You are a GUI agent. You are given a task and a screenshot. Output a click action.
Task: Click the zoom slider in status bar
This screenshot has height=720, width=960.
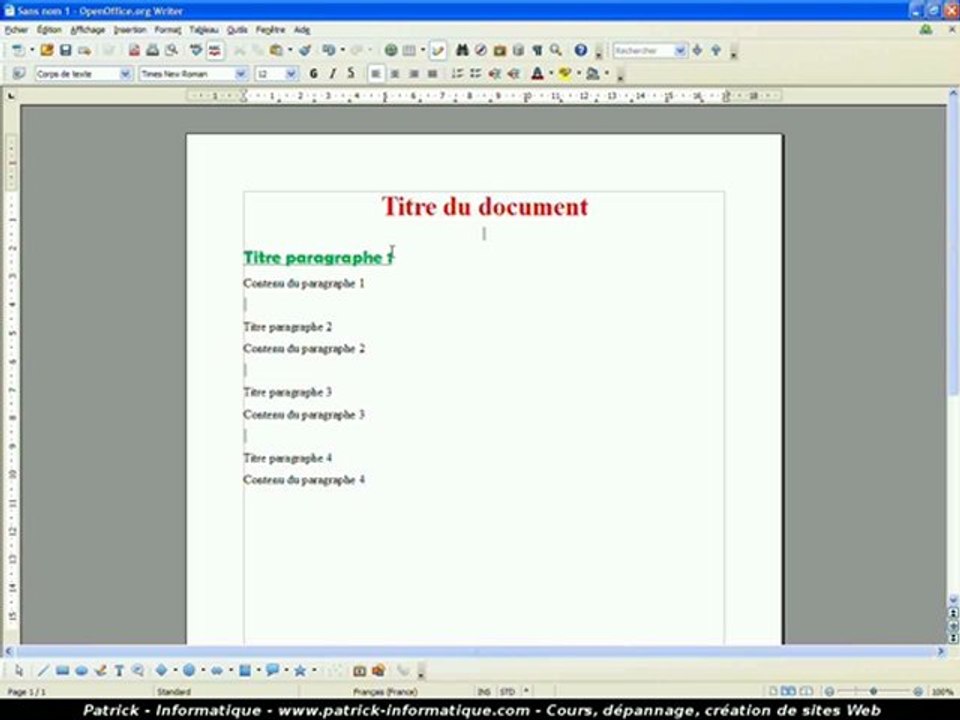[x=873, y=691]
